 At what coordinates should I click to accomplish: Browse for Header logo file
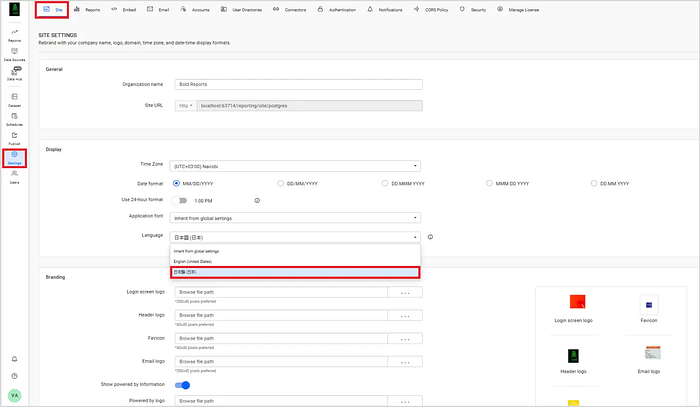click(405, 315)
